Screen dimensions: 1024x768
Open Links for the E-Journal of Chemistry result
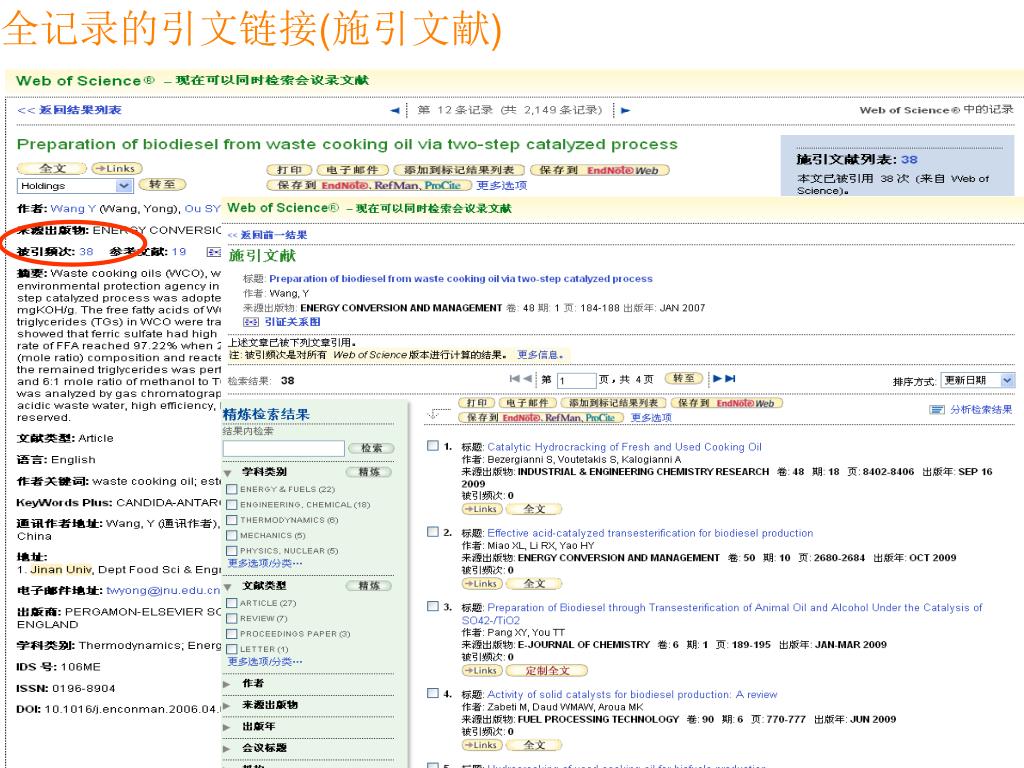point(482,671)
